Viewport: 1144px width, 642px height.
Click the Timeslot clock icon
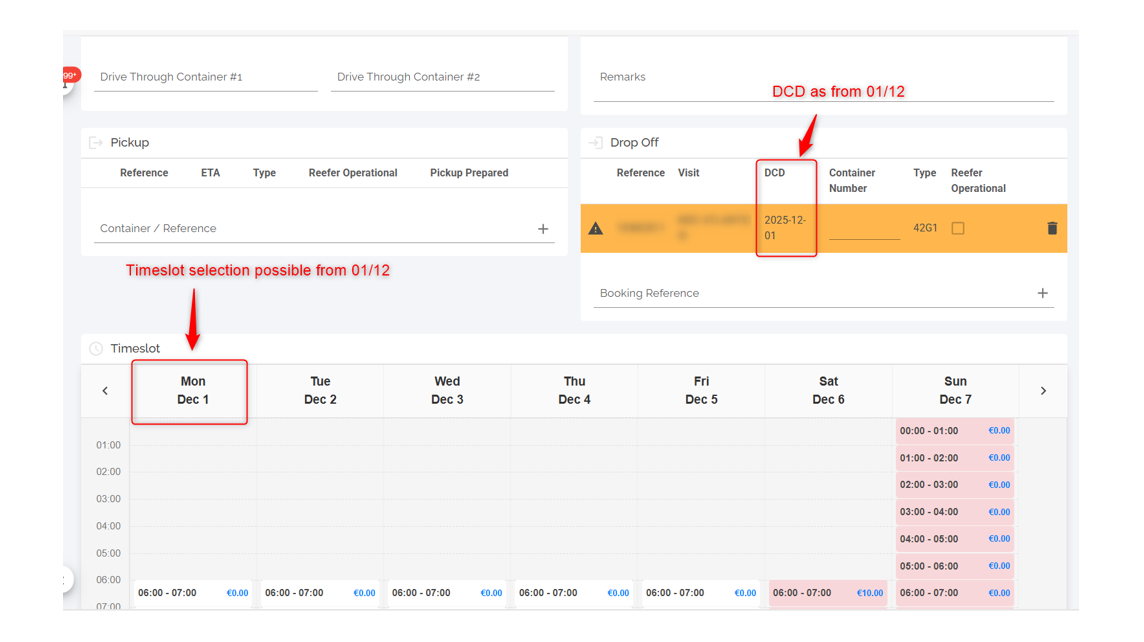[96, 348]
